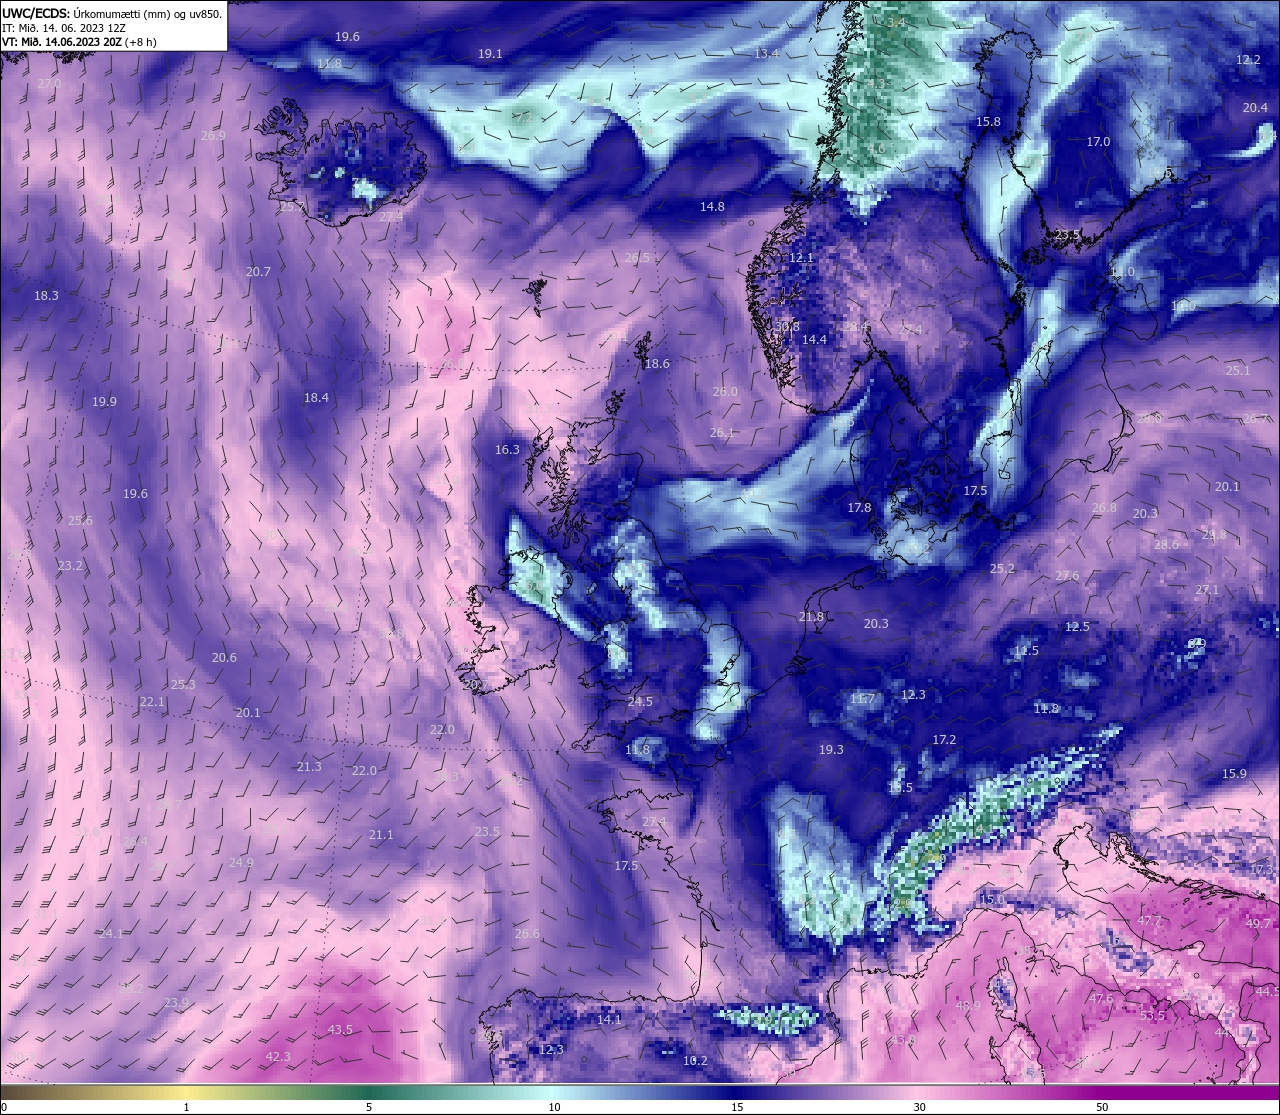This screenshot has width=1280, height=1115.
Task: Click the 15.9 value label
Action: (x=1234, y=774)
